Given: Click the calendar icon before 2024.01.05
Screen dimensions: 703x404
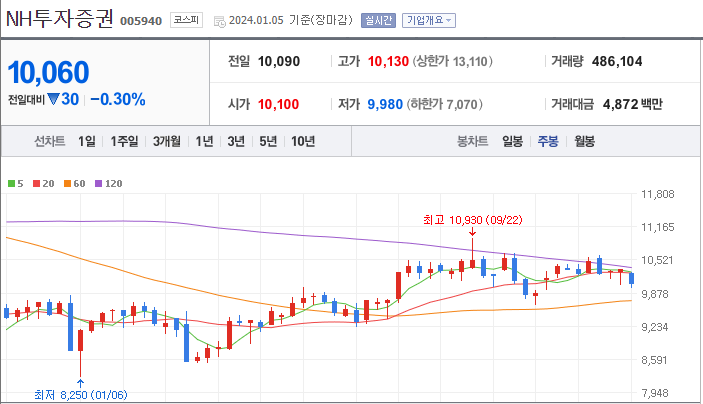Looking at the screenshot, I should (220, 21).
